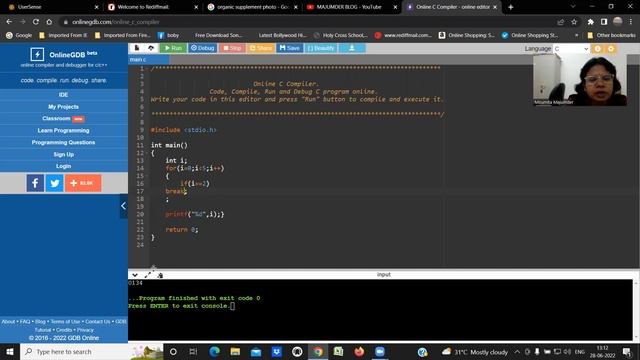Expand the console to fullscreen icon

[147, 275]
